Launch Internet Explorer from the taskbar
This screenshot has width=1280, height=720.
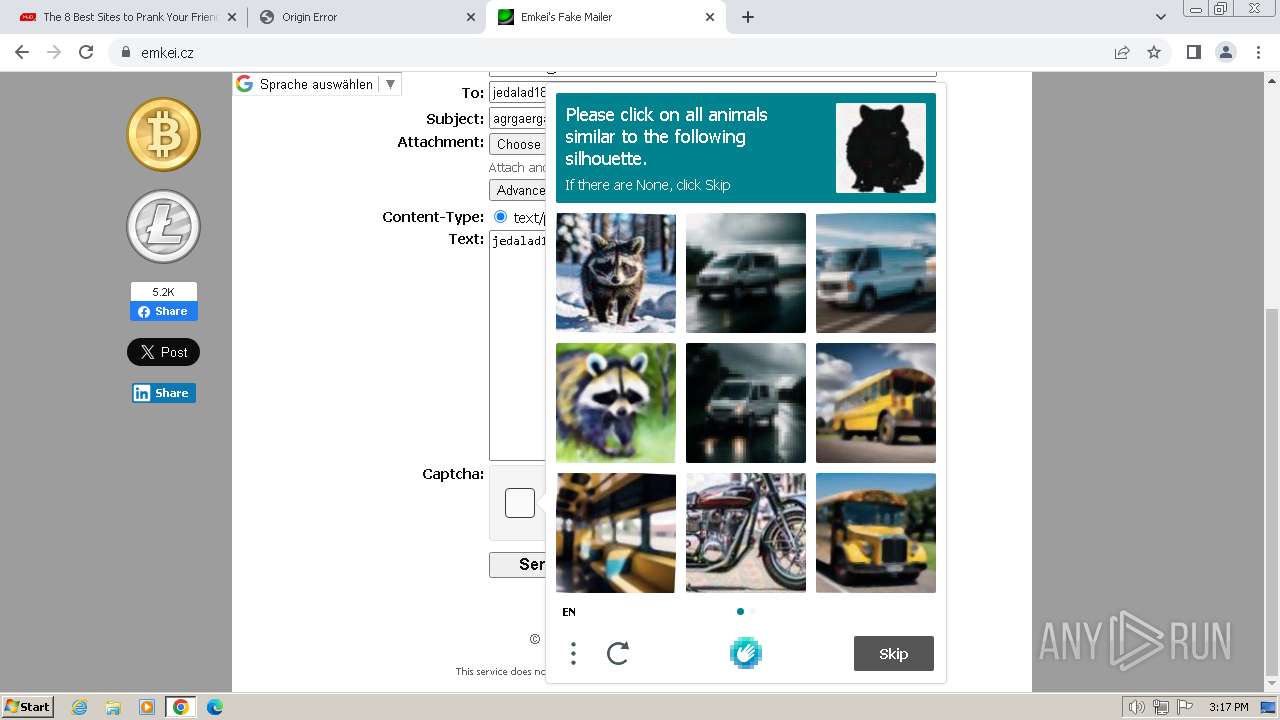click(80, 707)
